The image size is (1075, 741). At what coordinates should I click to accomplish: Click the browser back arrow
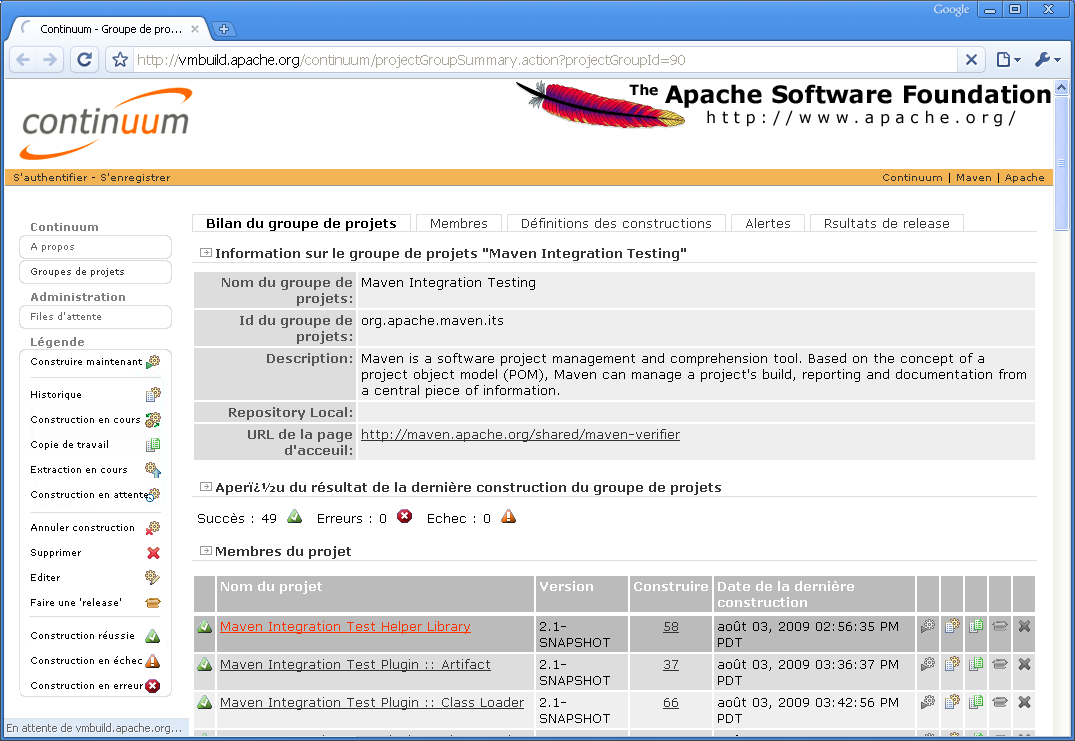click(x=23, y=60)
